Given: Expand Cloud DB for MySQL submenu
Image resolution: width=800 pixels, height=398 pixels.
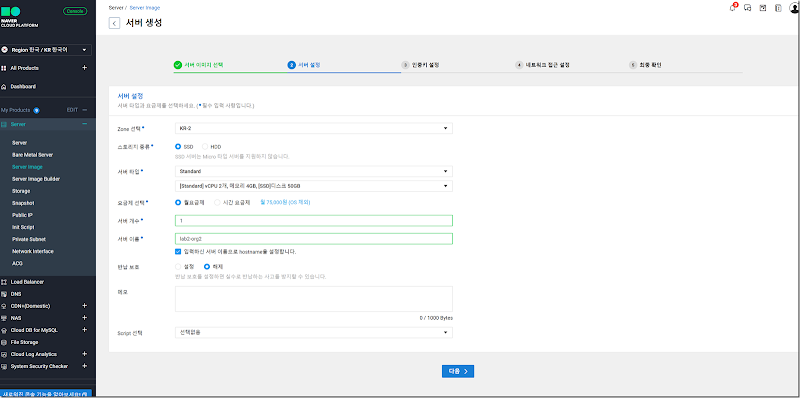Looking at the screenshot, I should click(x=85, y=330).
